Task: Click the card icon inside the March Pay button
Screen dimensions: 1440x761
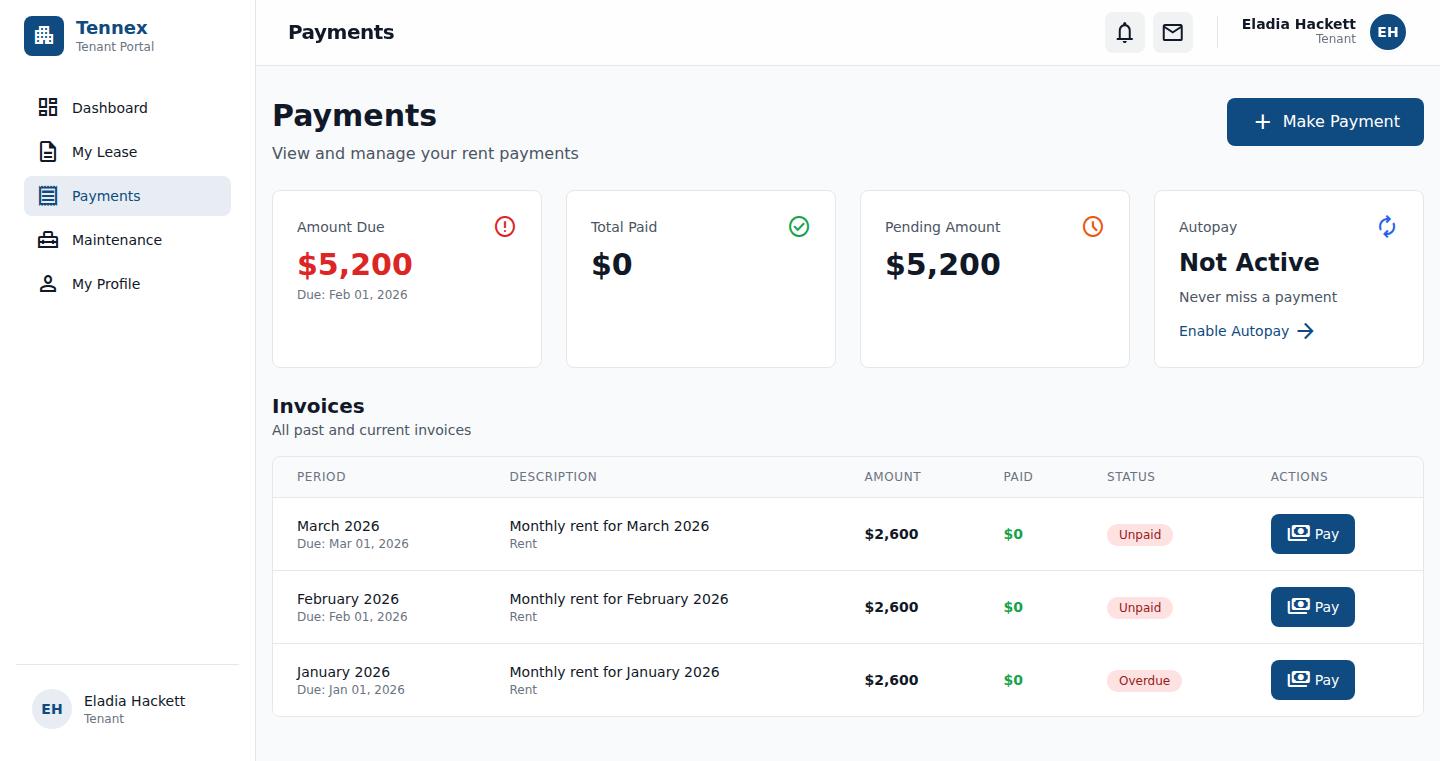Action: (x=1299, y=533)
